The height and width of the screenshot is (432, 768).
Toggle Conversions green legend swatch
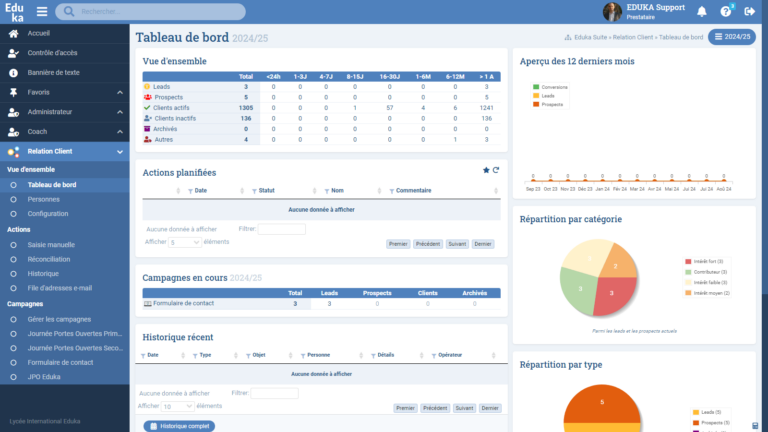click(536, 87)
